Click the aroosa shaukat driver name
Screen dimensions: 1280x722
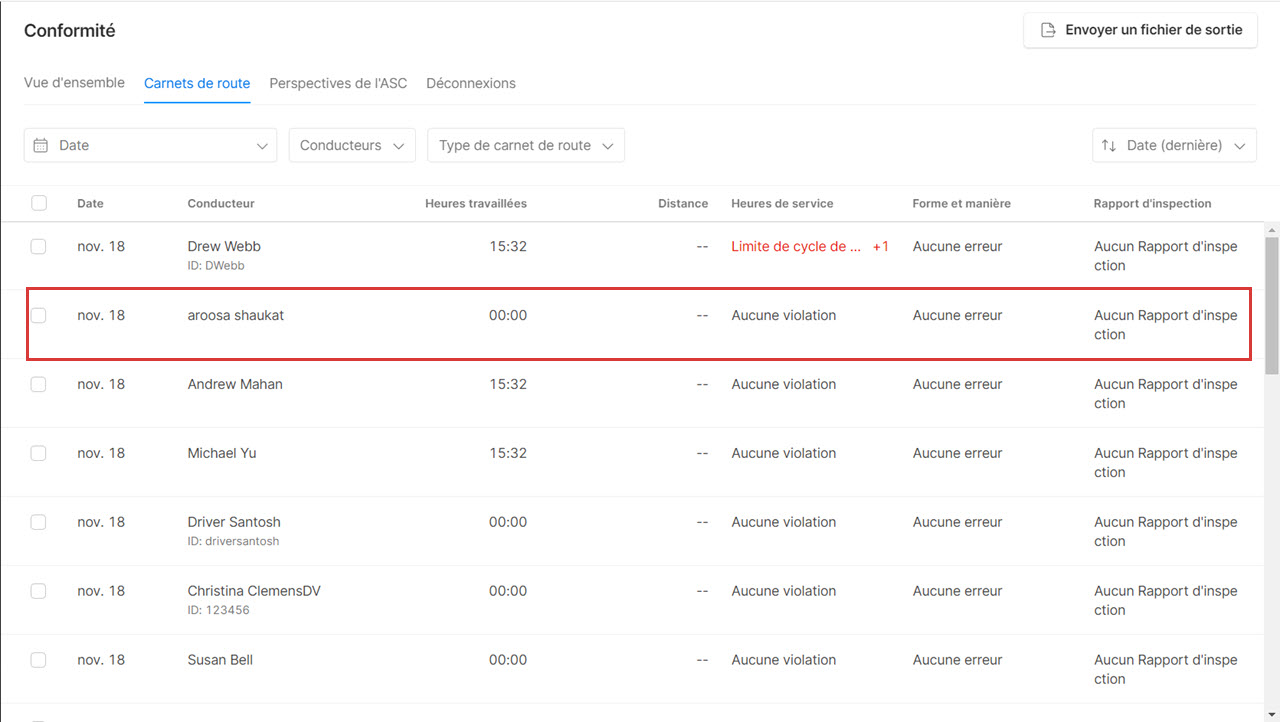(x=236, y=315)
